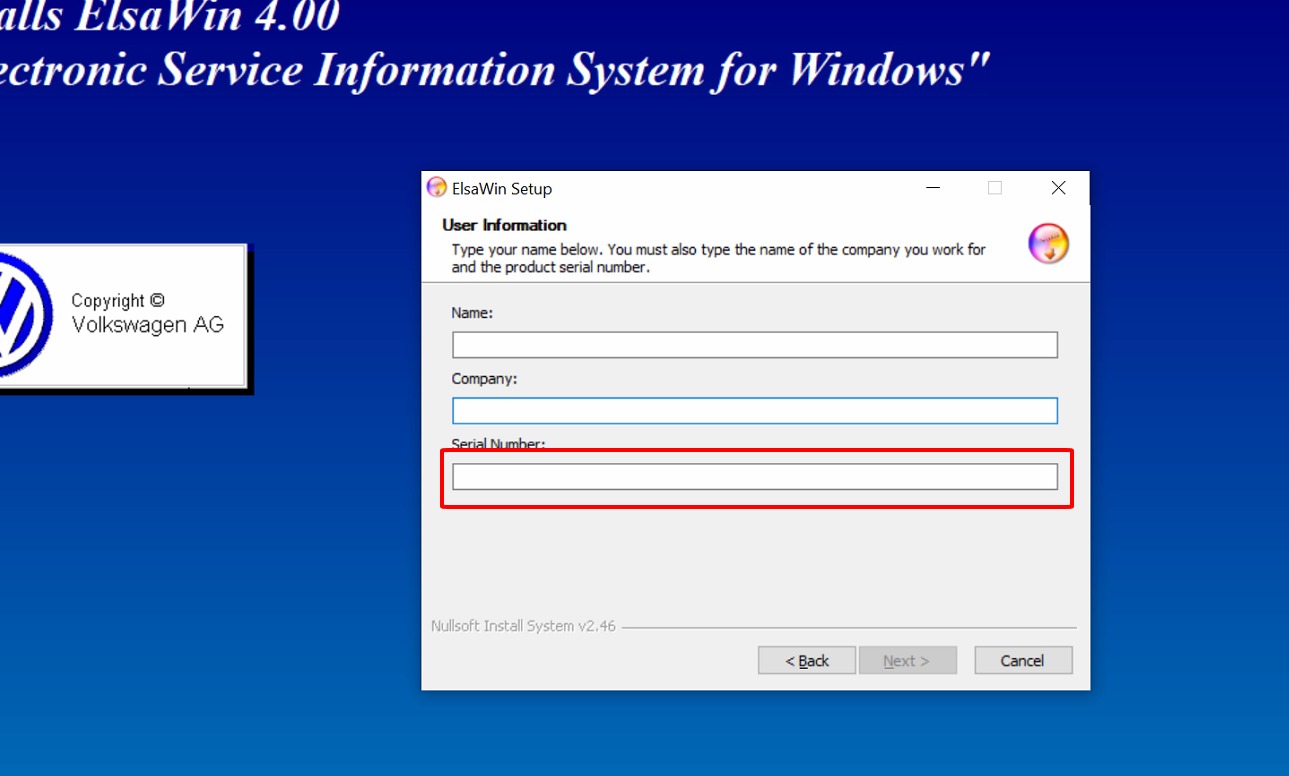The image size is (1289, 776).
Task: Cancel the ElsaWin installation
Action: [1022, 660]
